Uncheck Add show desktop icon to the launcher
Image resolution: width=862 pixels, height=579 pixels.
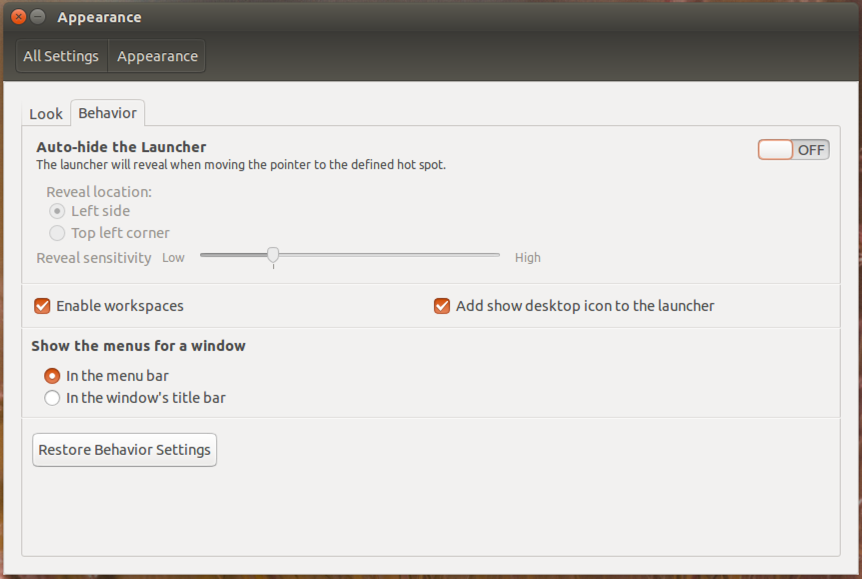click(x=442, y=306)
